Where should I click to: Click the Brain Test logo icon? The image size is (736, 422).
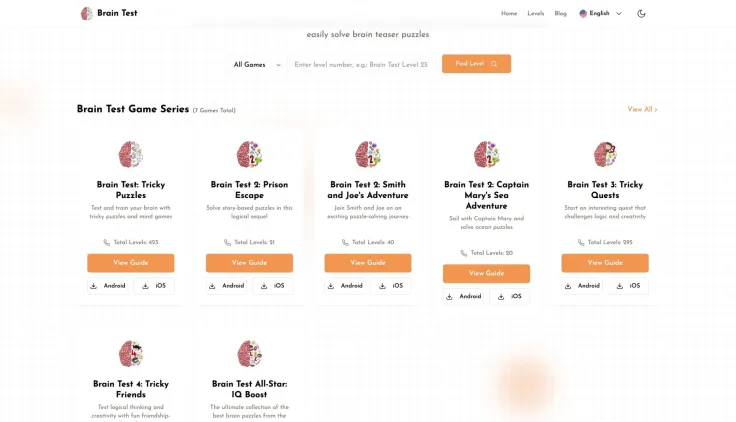click(x=86, y=14)
